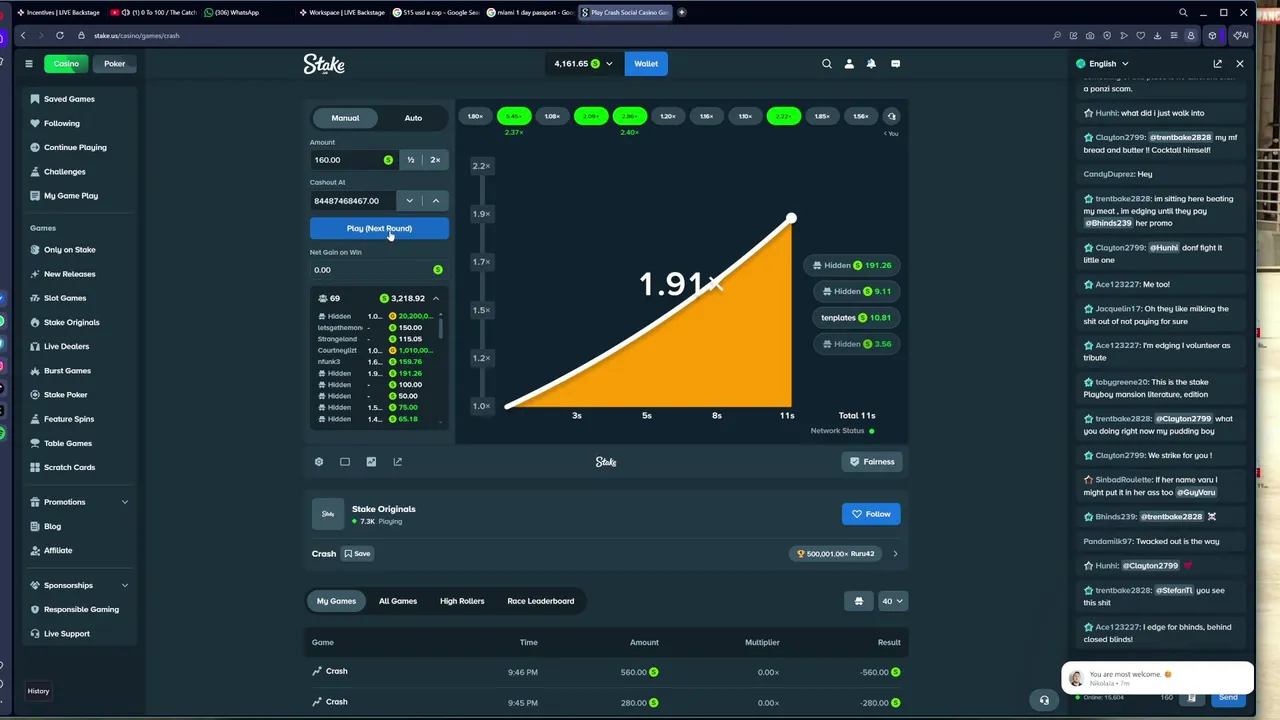Screen dimensions: 1280x720
Task: Select the High Rollers tab
Action: click(462, 601)
